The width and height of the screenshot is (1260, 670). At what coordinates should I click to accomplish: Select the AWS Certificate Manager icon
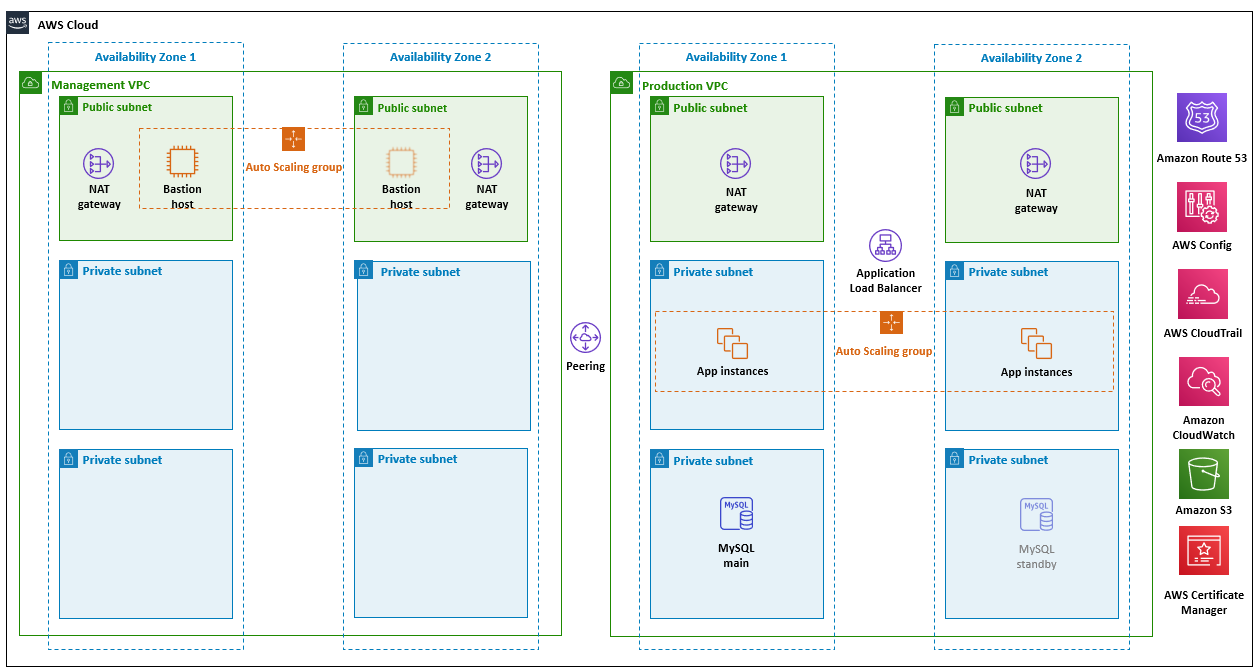click(1202, 550)
